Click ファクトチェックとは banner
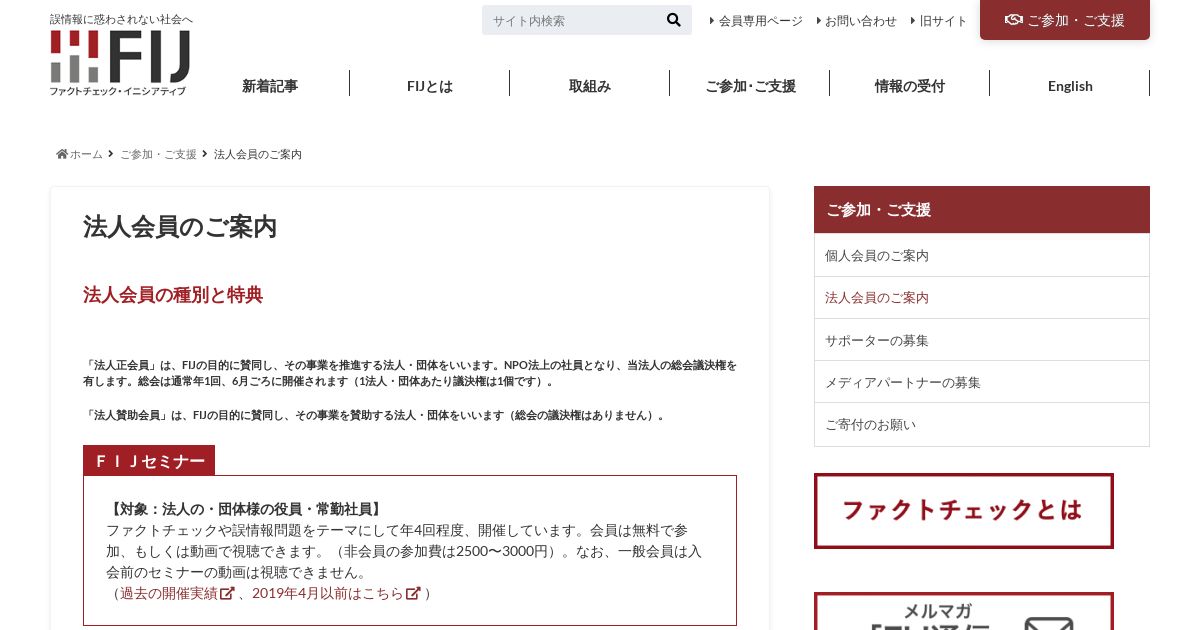 (x=964, y=511)
